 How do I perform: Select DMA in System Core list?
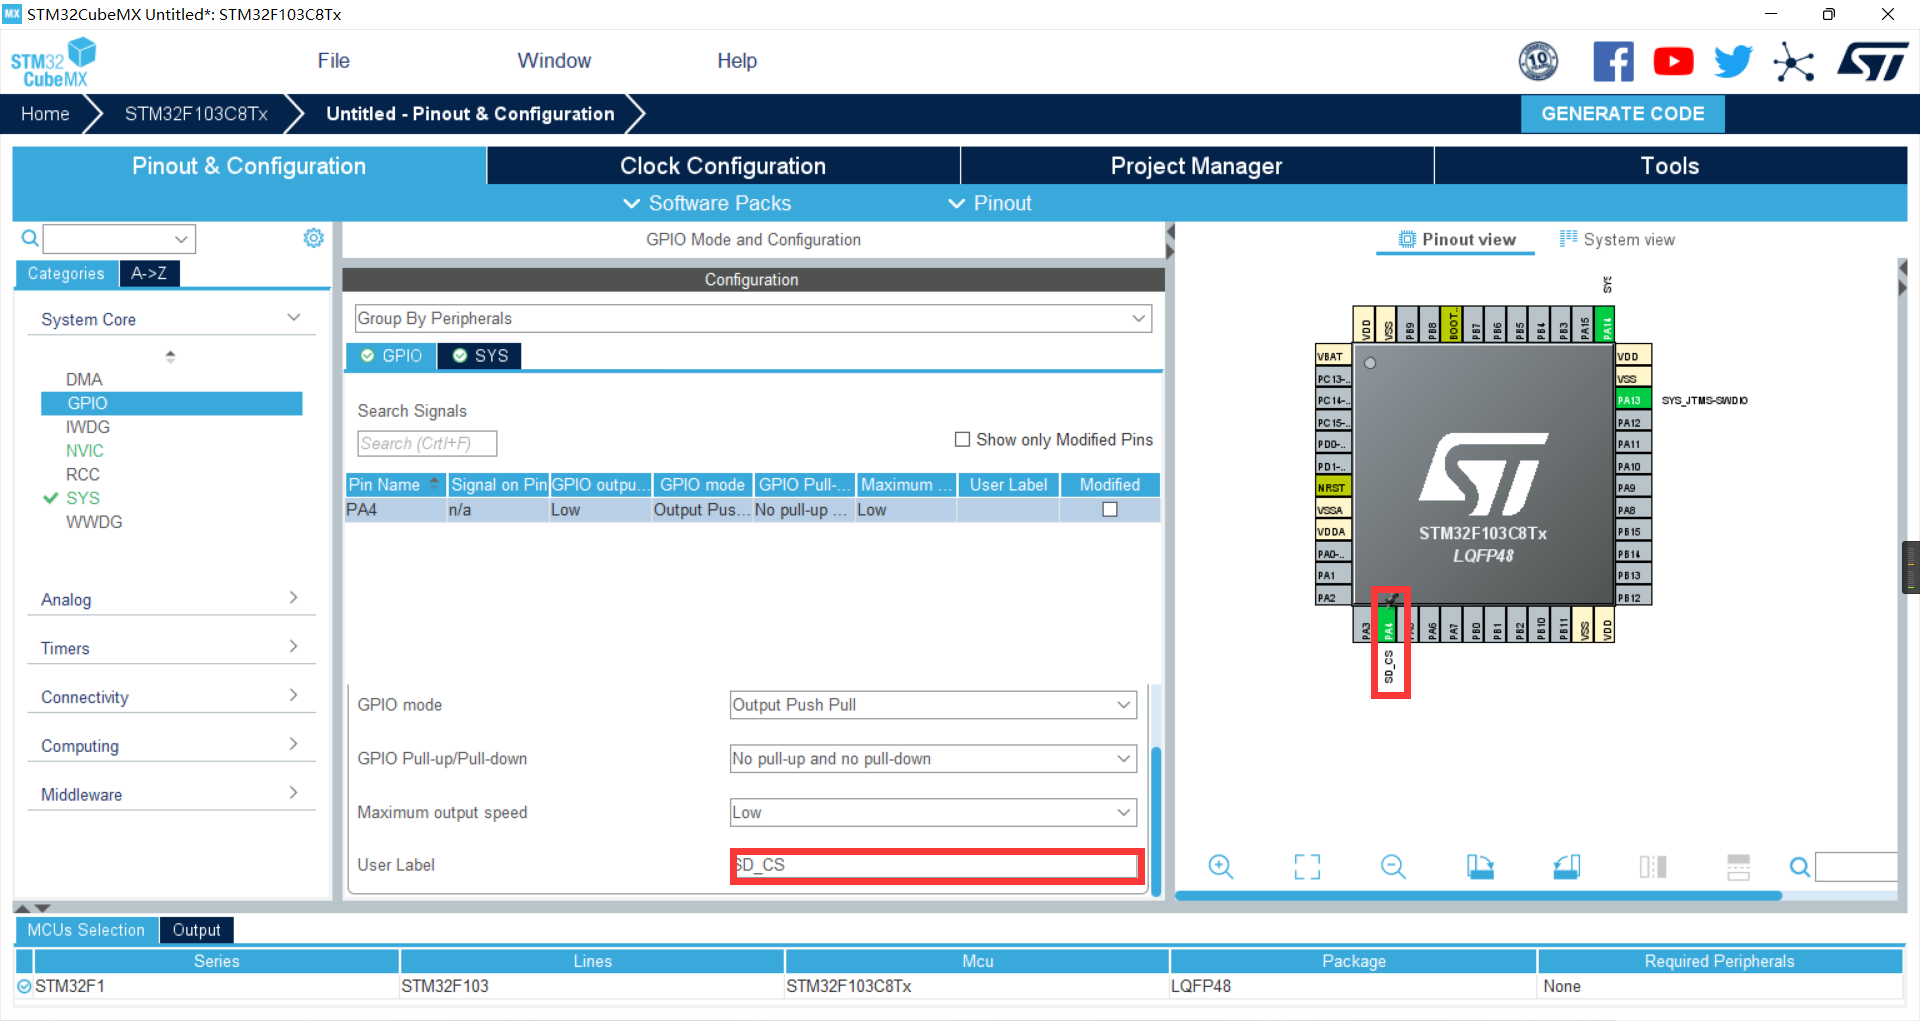84,380
